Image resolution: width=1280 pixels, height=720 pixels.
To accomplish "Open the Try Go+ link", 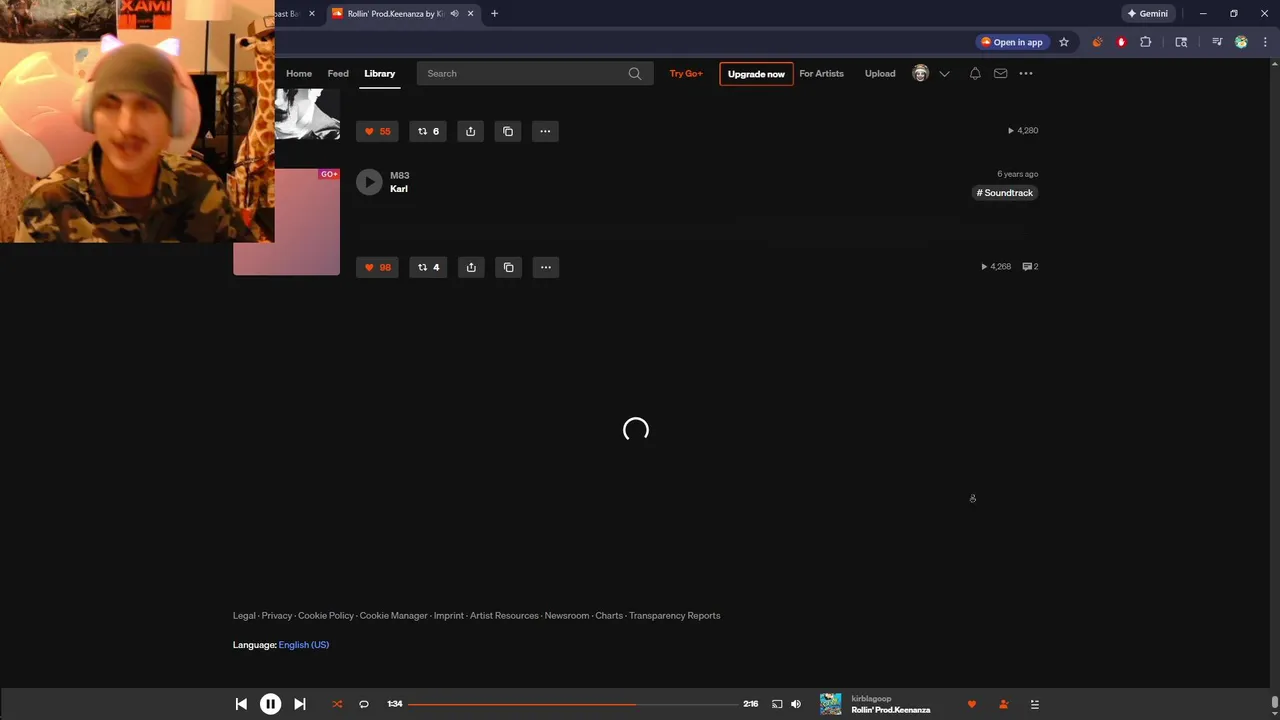I will [x=686, y=73].
